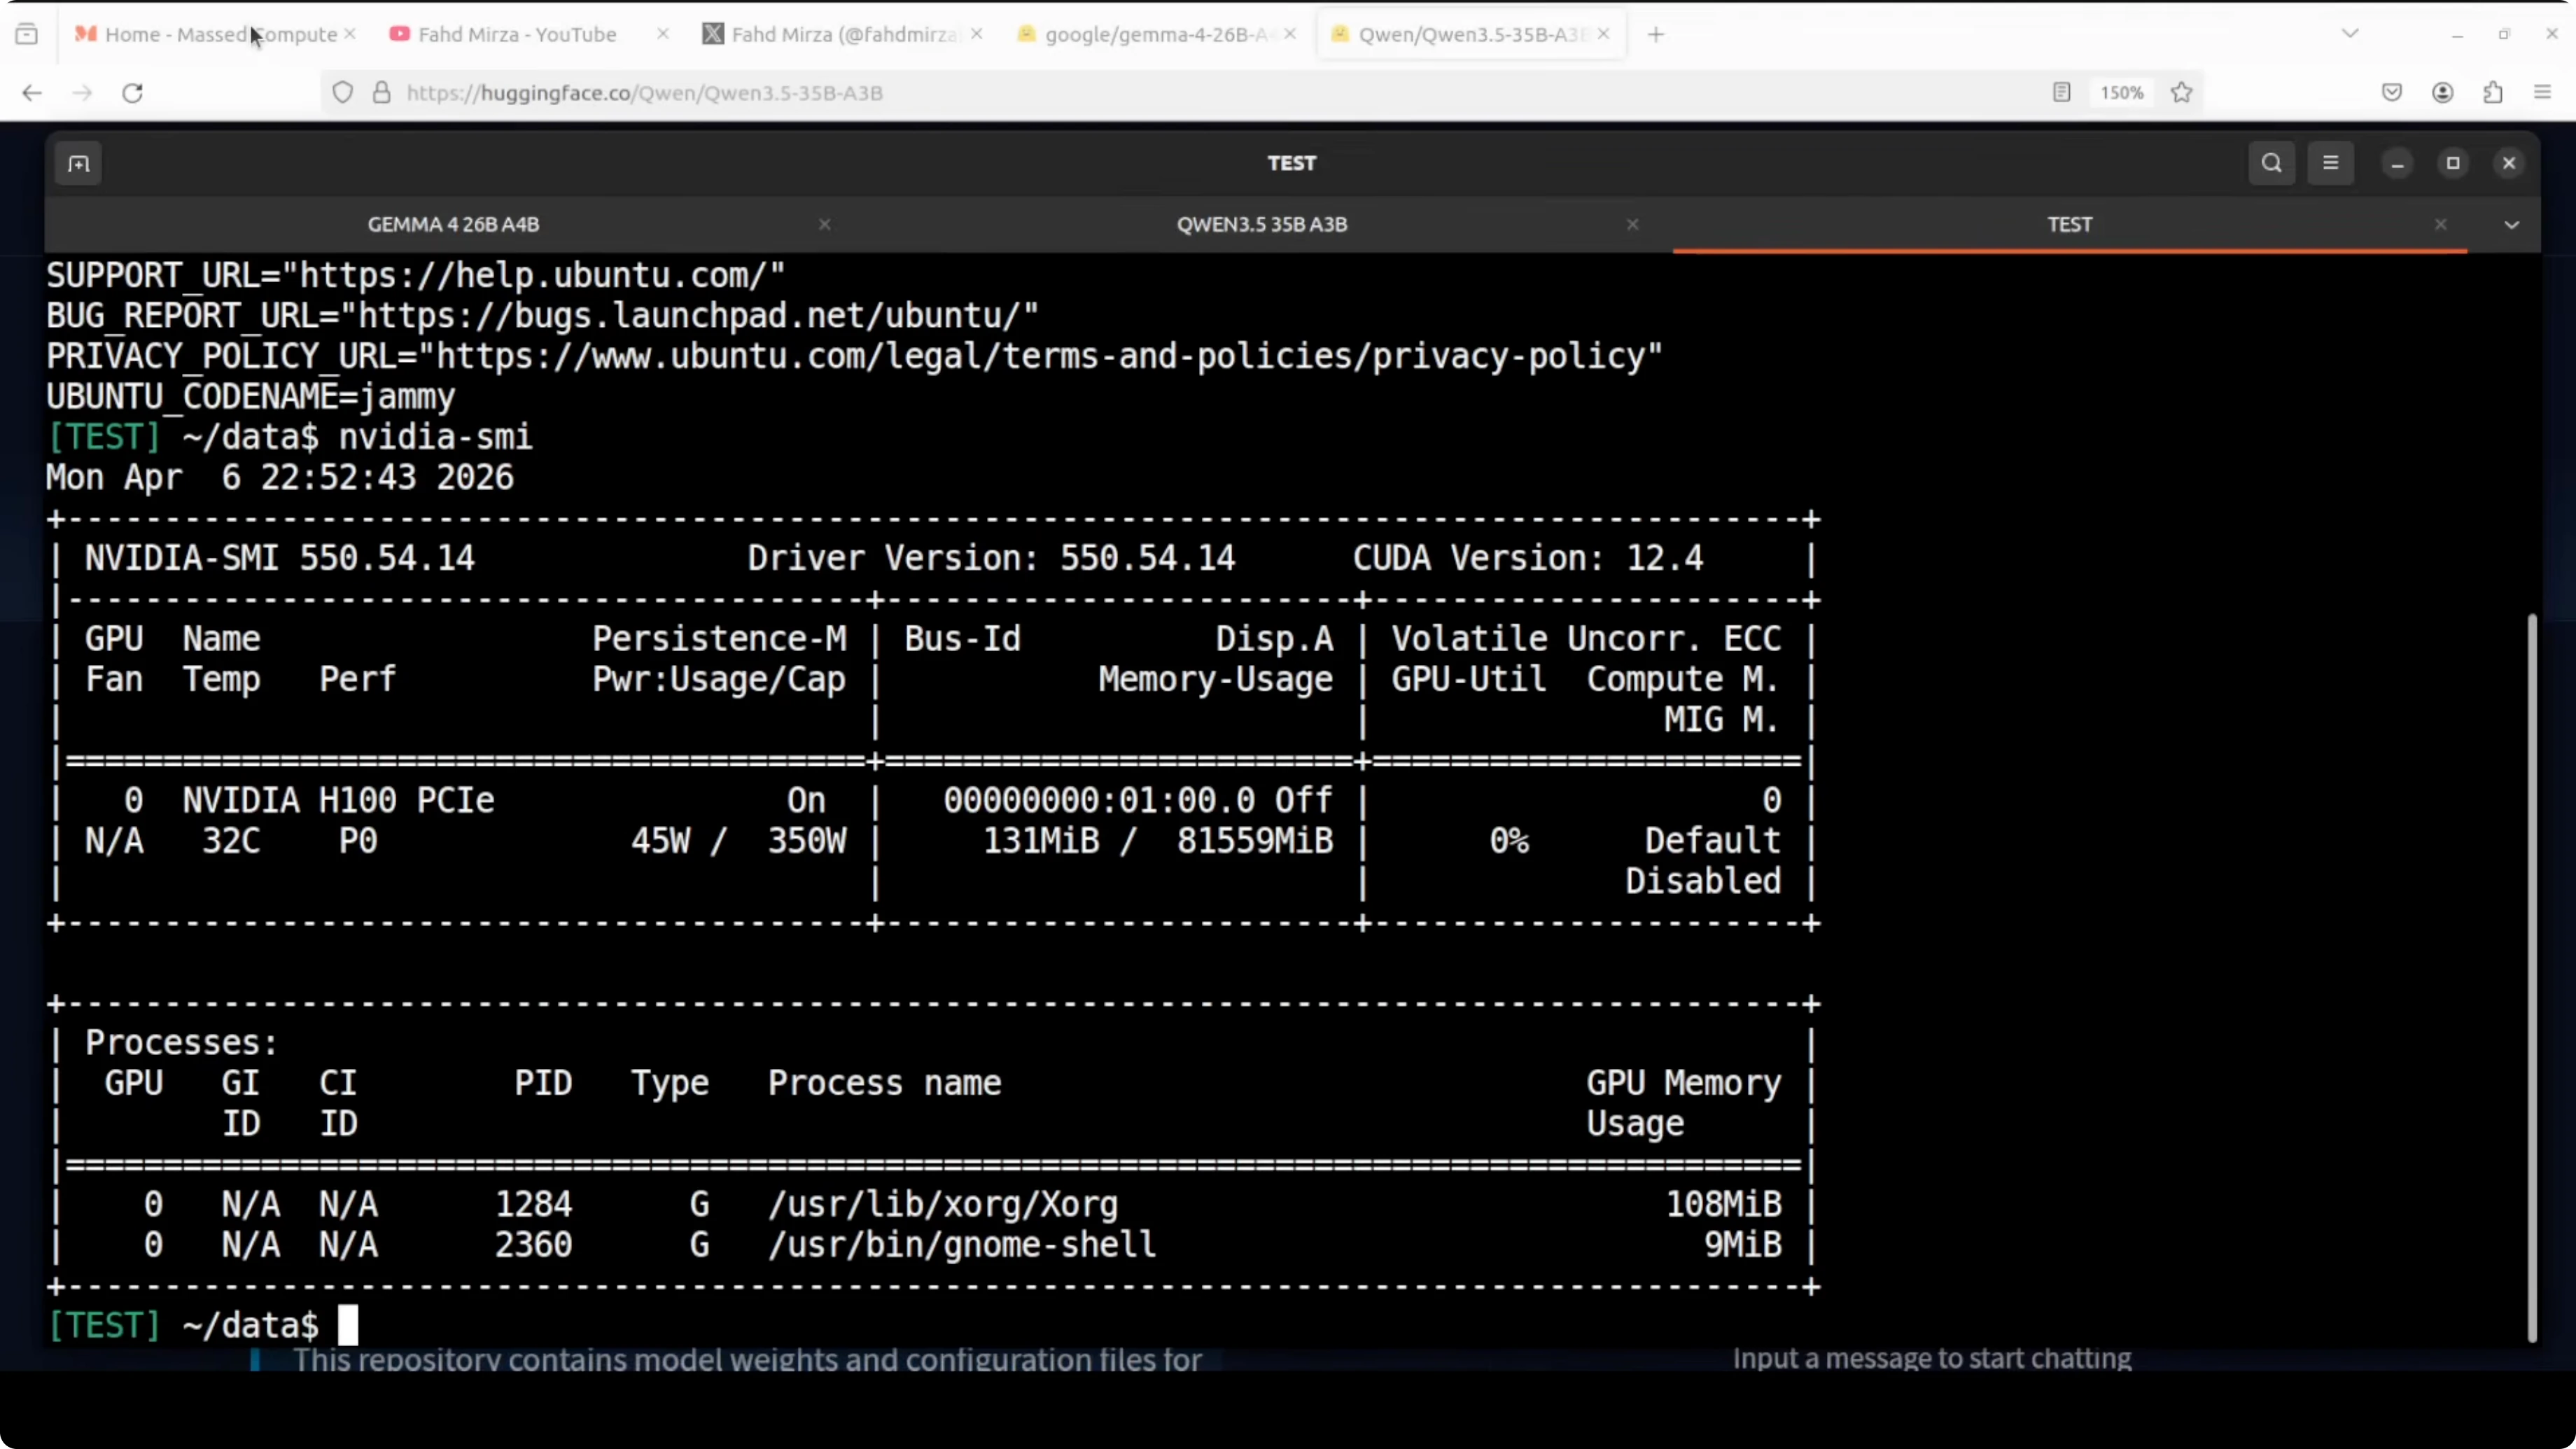The height and width of the screenshot is (1449, 2576).
Task: Switch to the QWEN3.5 35B A3B terminal tab
Action: point(1261,225)
